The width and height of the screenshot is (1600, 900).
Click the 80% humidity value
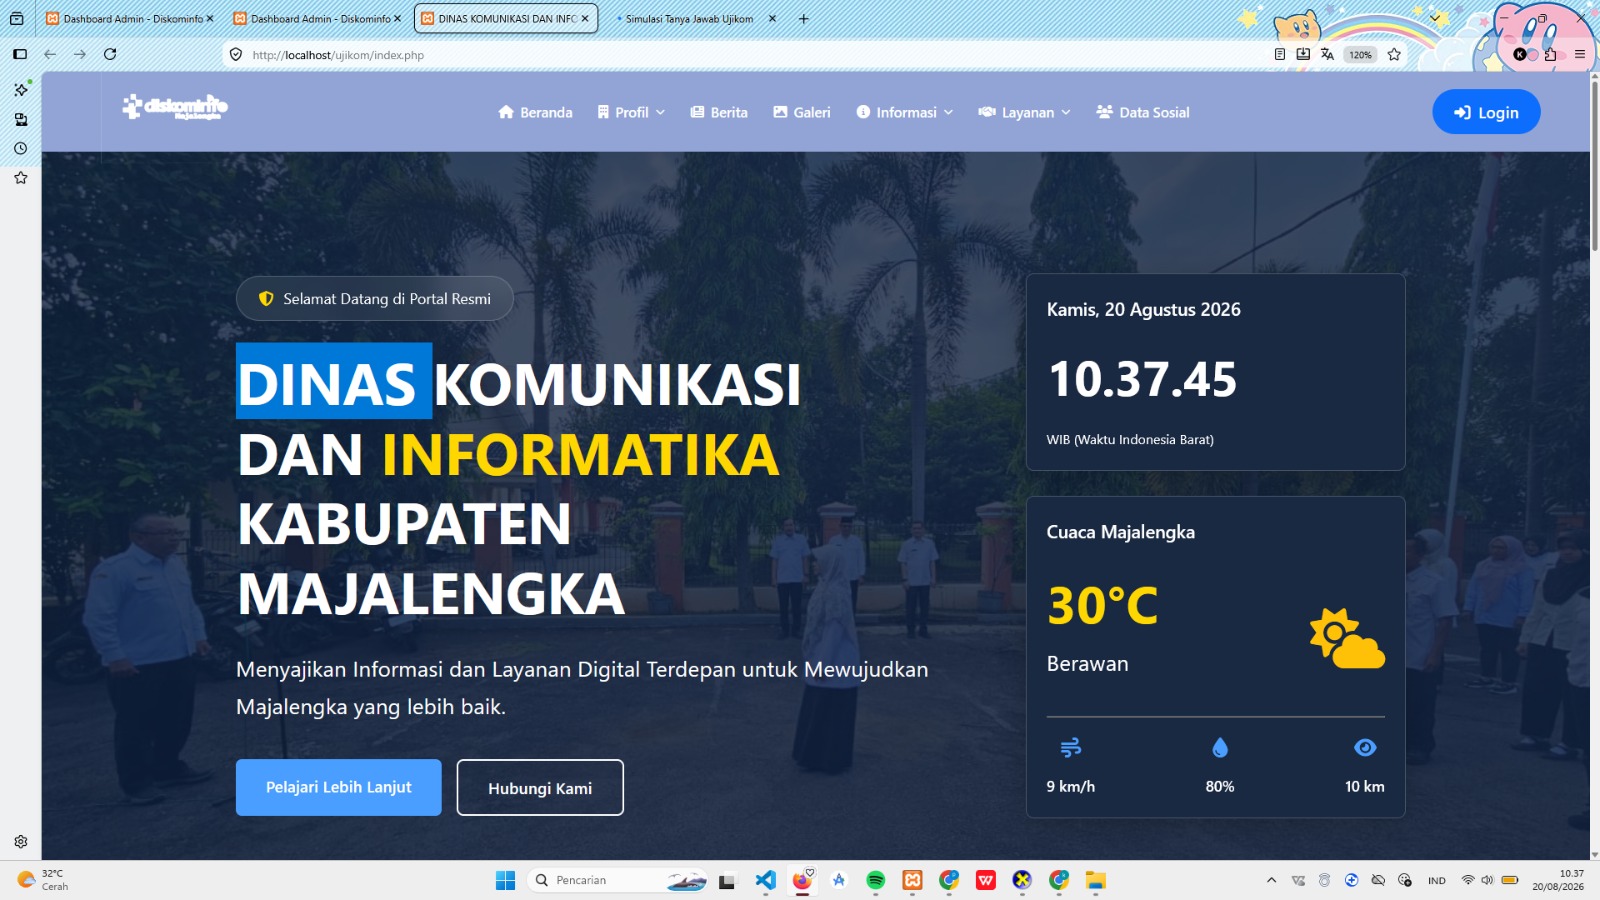click(1220, 787)
